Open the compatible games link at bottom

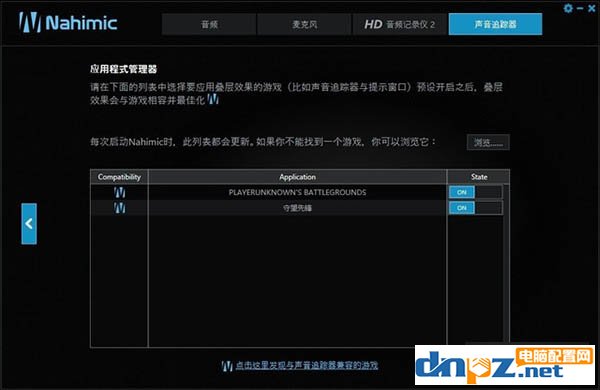pos(307,365)
